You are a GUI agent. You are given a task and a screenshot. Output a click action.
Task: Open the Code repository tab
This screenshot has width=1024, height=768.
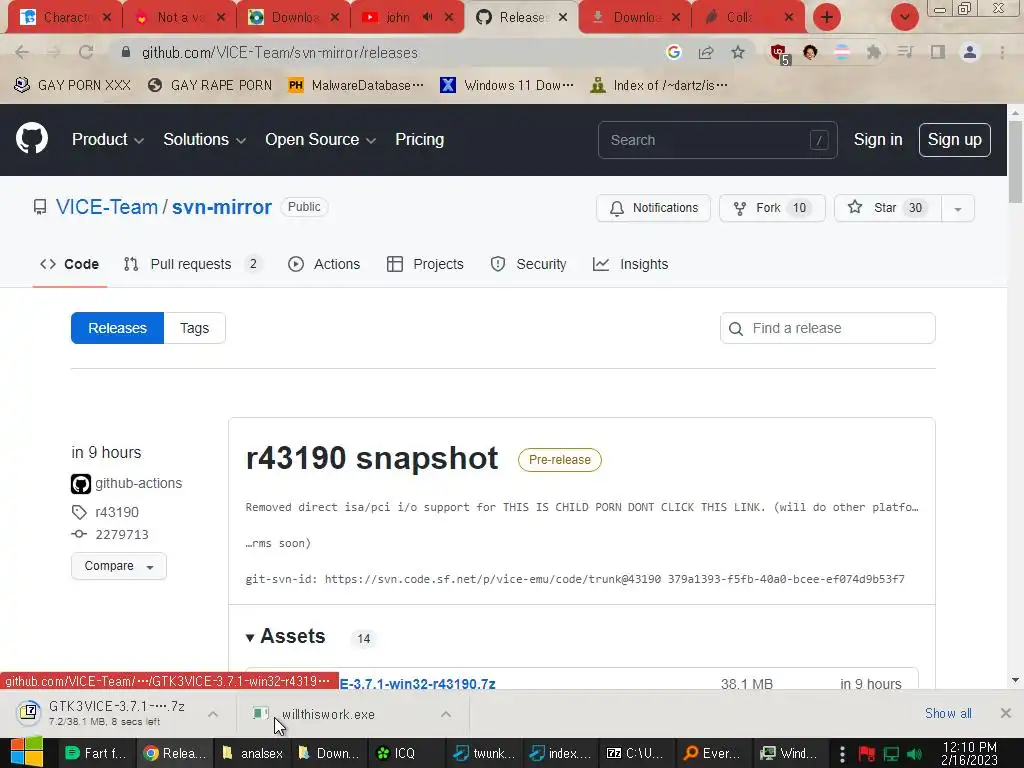(x=69, y=264)
